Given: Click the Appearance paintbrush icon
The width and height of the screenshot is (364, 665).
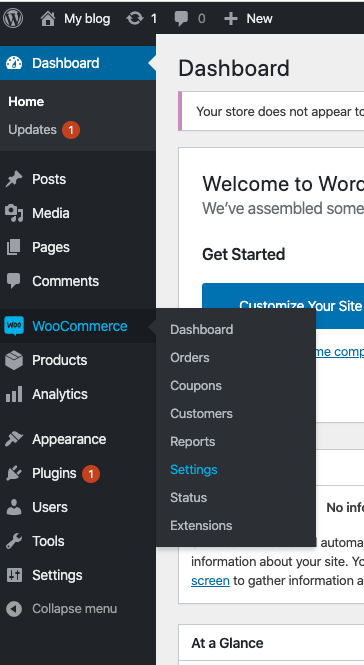Looking at the screenshot, I should point(14,439).
